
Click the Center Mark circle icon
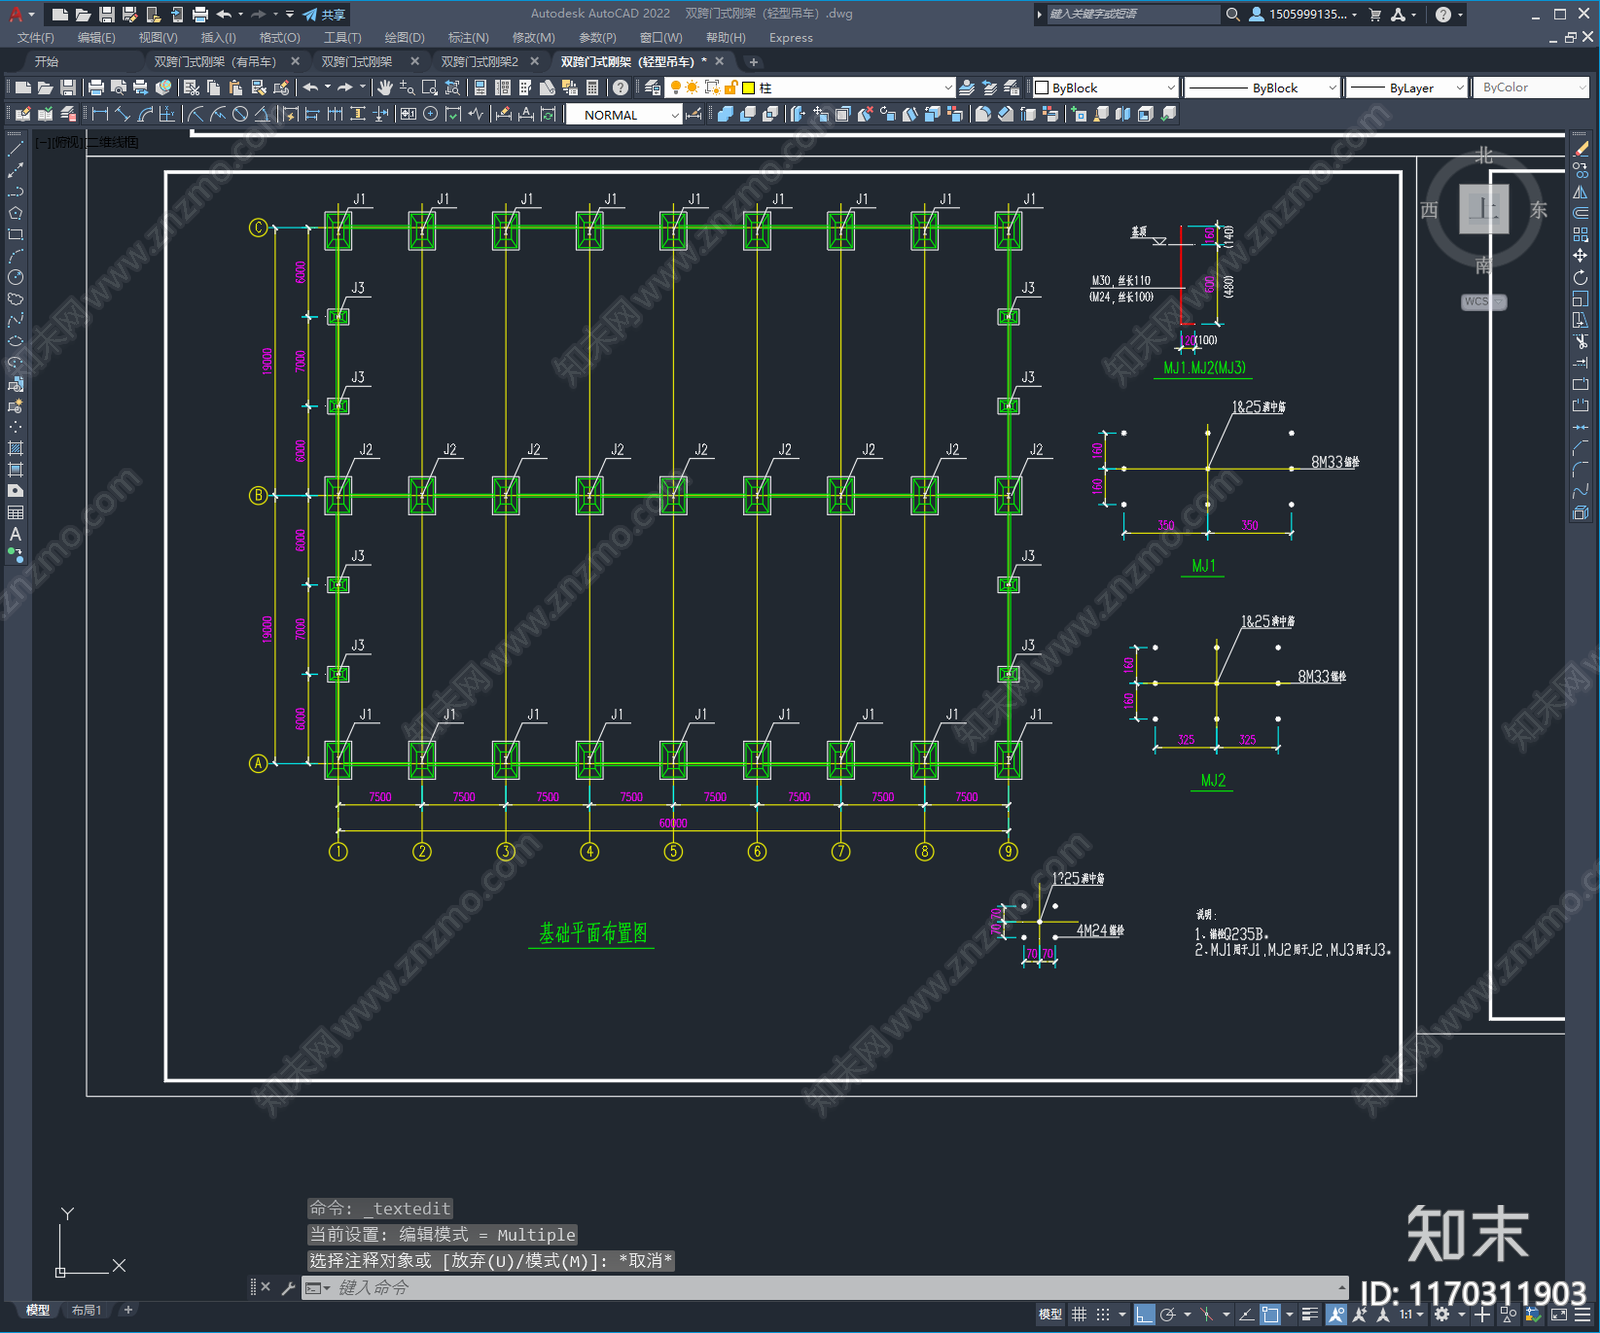click(x=431, y=114)
